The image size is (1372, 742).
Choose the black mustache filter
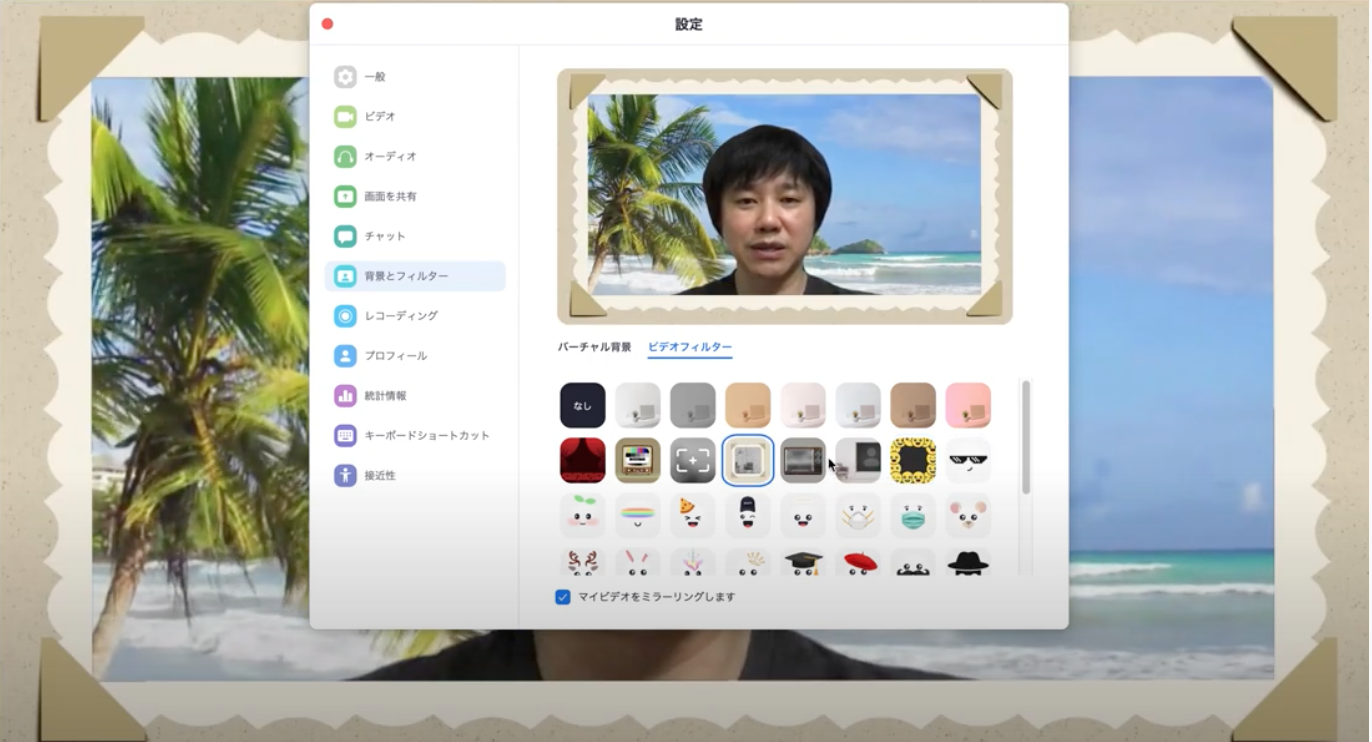point(913,562)
